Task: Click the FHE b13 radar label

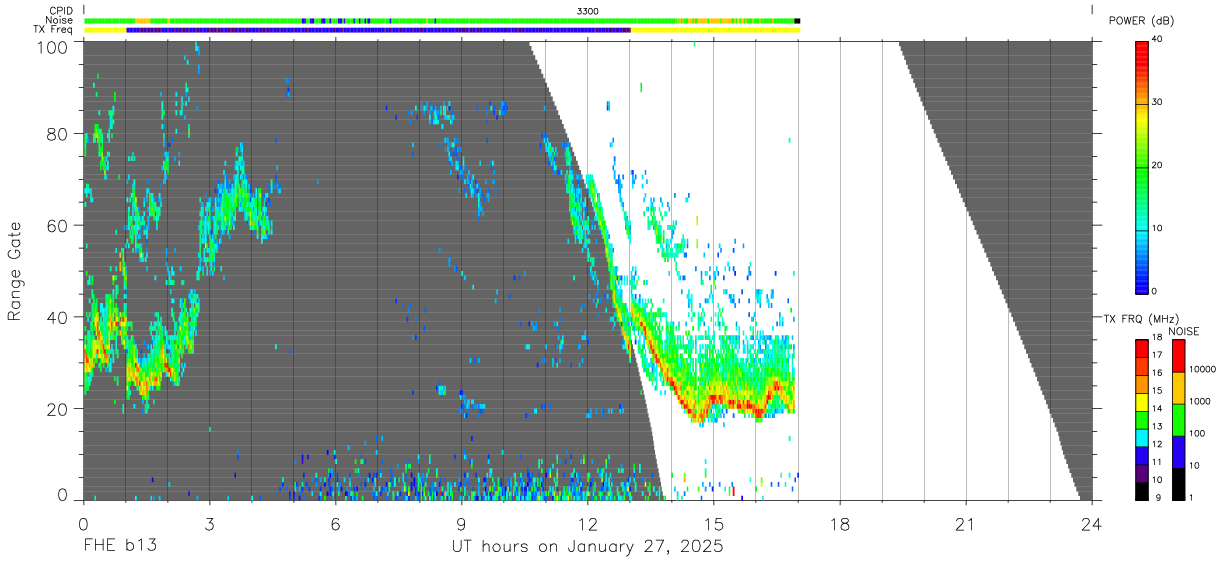Action: pos(120,547)
